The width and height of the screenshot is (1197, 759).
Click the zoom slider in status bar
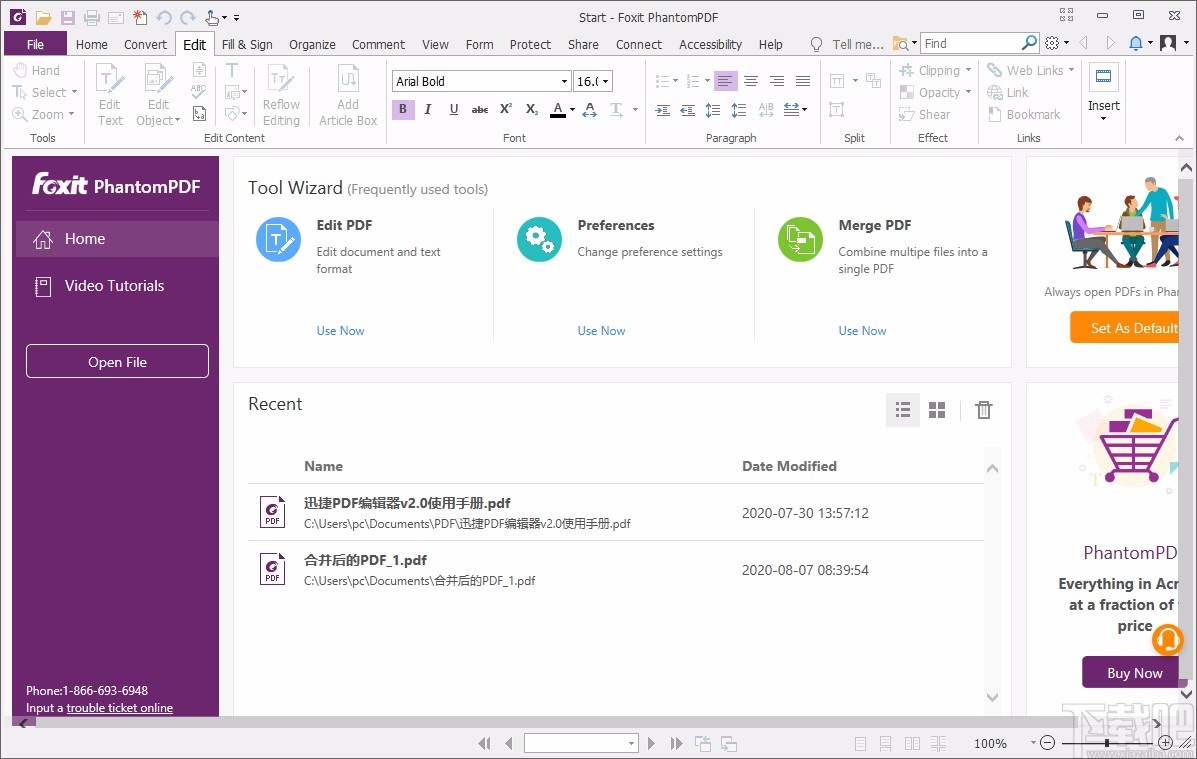(1106, 743)
